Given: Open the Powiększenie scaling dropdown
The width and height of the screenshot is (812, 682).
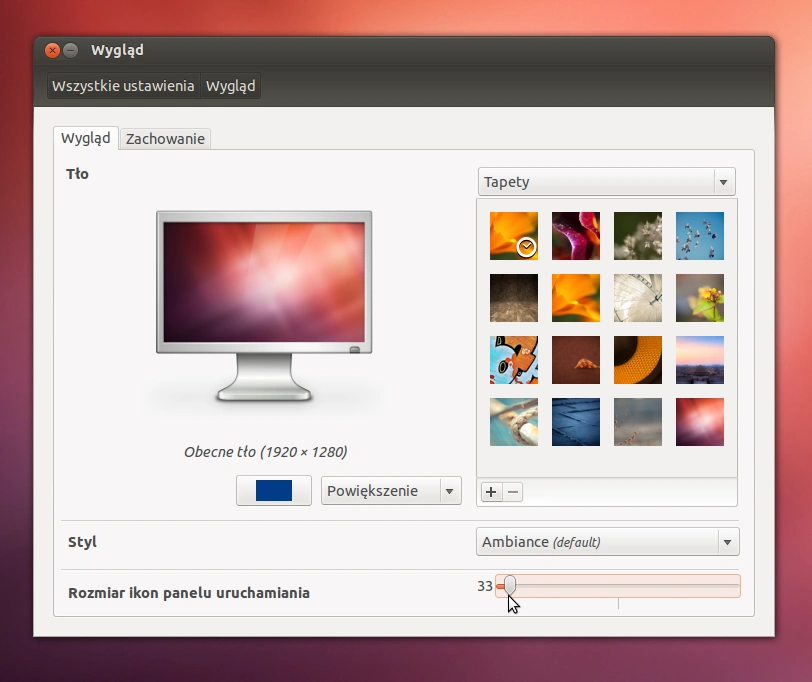Looking at the screenshot, I should pos(391,490).
